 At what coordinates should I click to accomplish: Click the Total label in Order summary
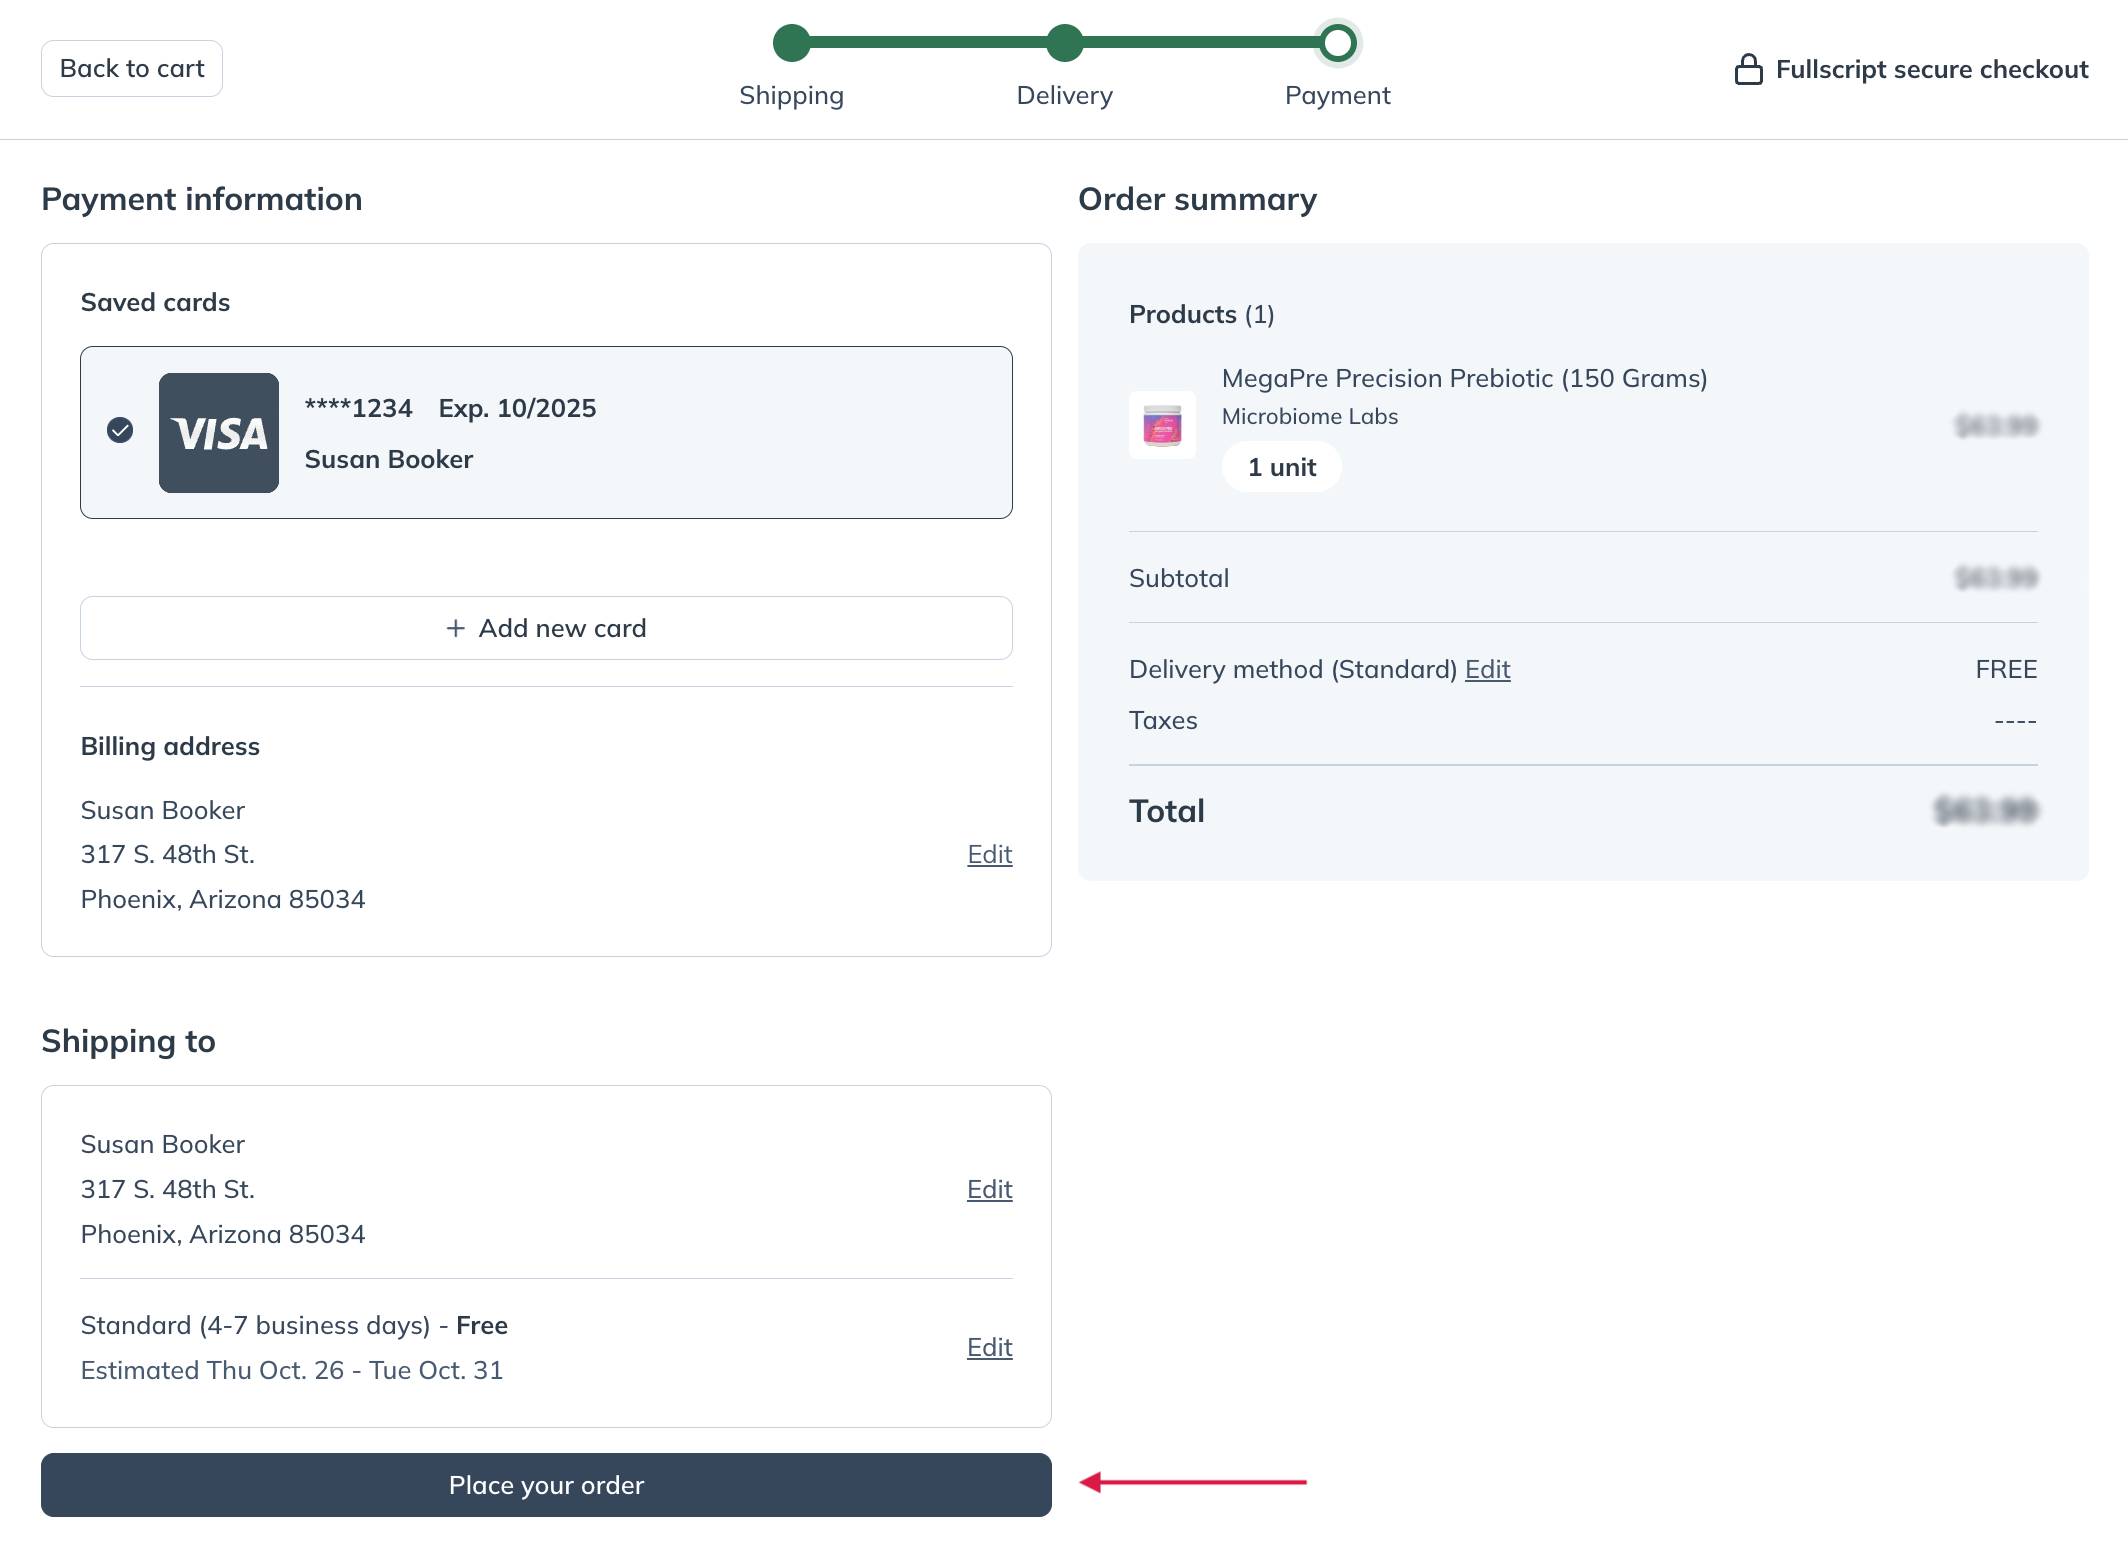pos(1167,811)
